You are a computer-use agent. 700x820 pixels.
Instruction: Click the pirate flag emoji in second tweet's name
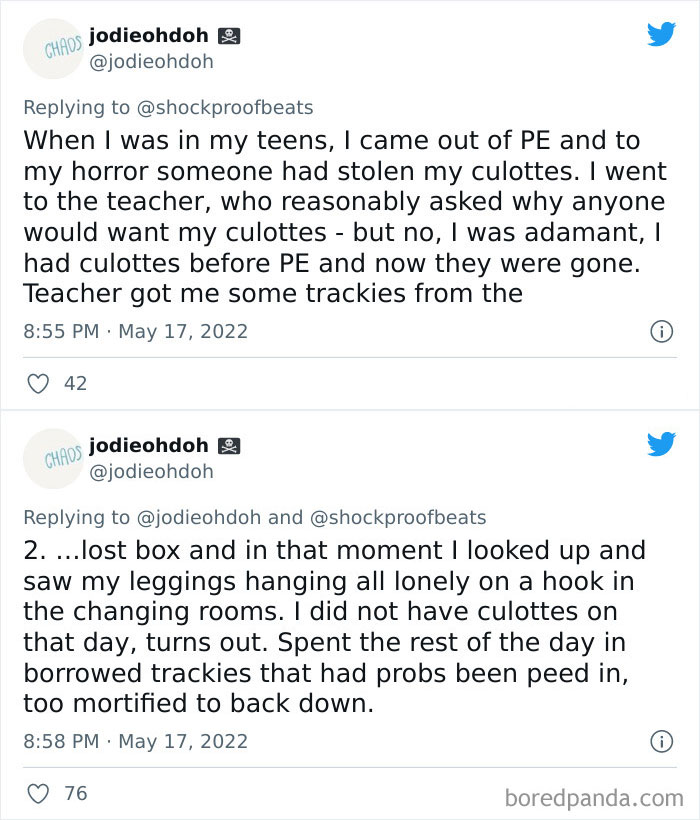(x=229, y=445)
